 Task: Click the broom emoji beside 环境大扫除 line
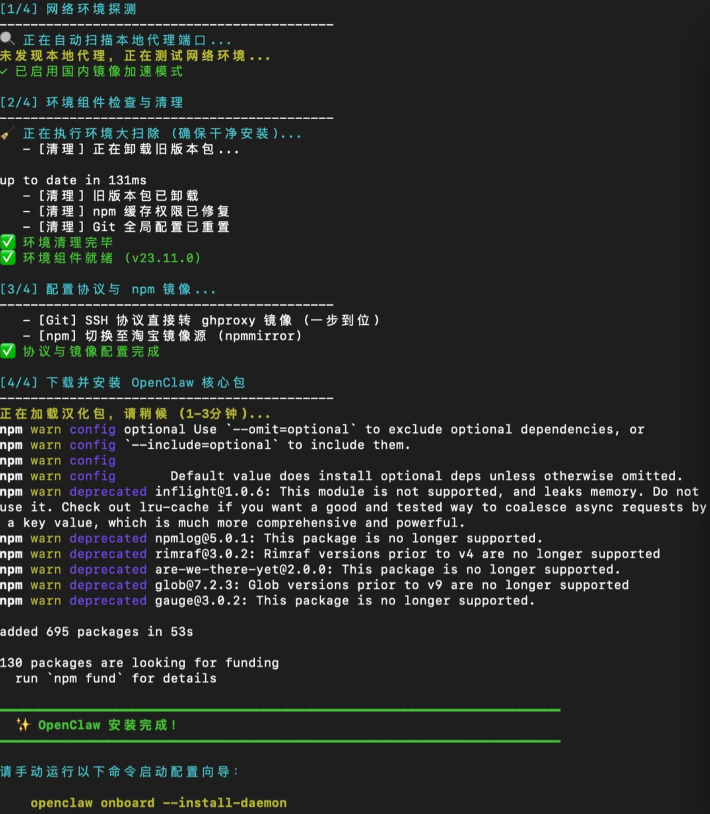[7, 133]
